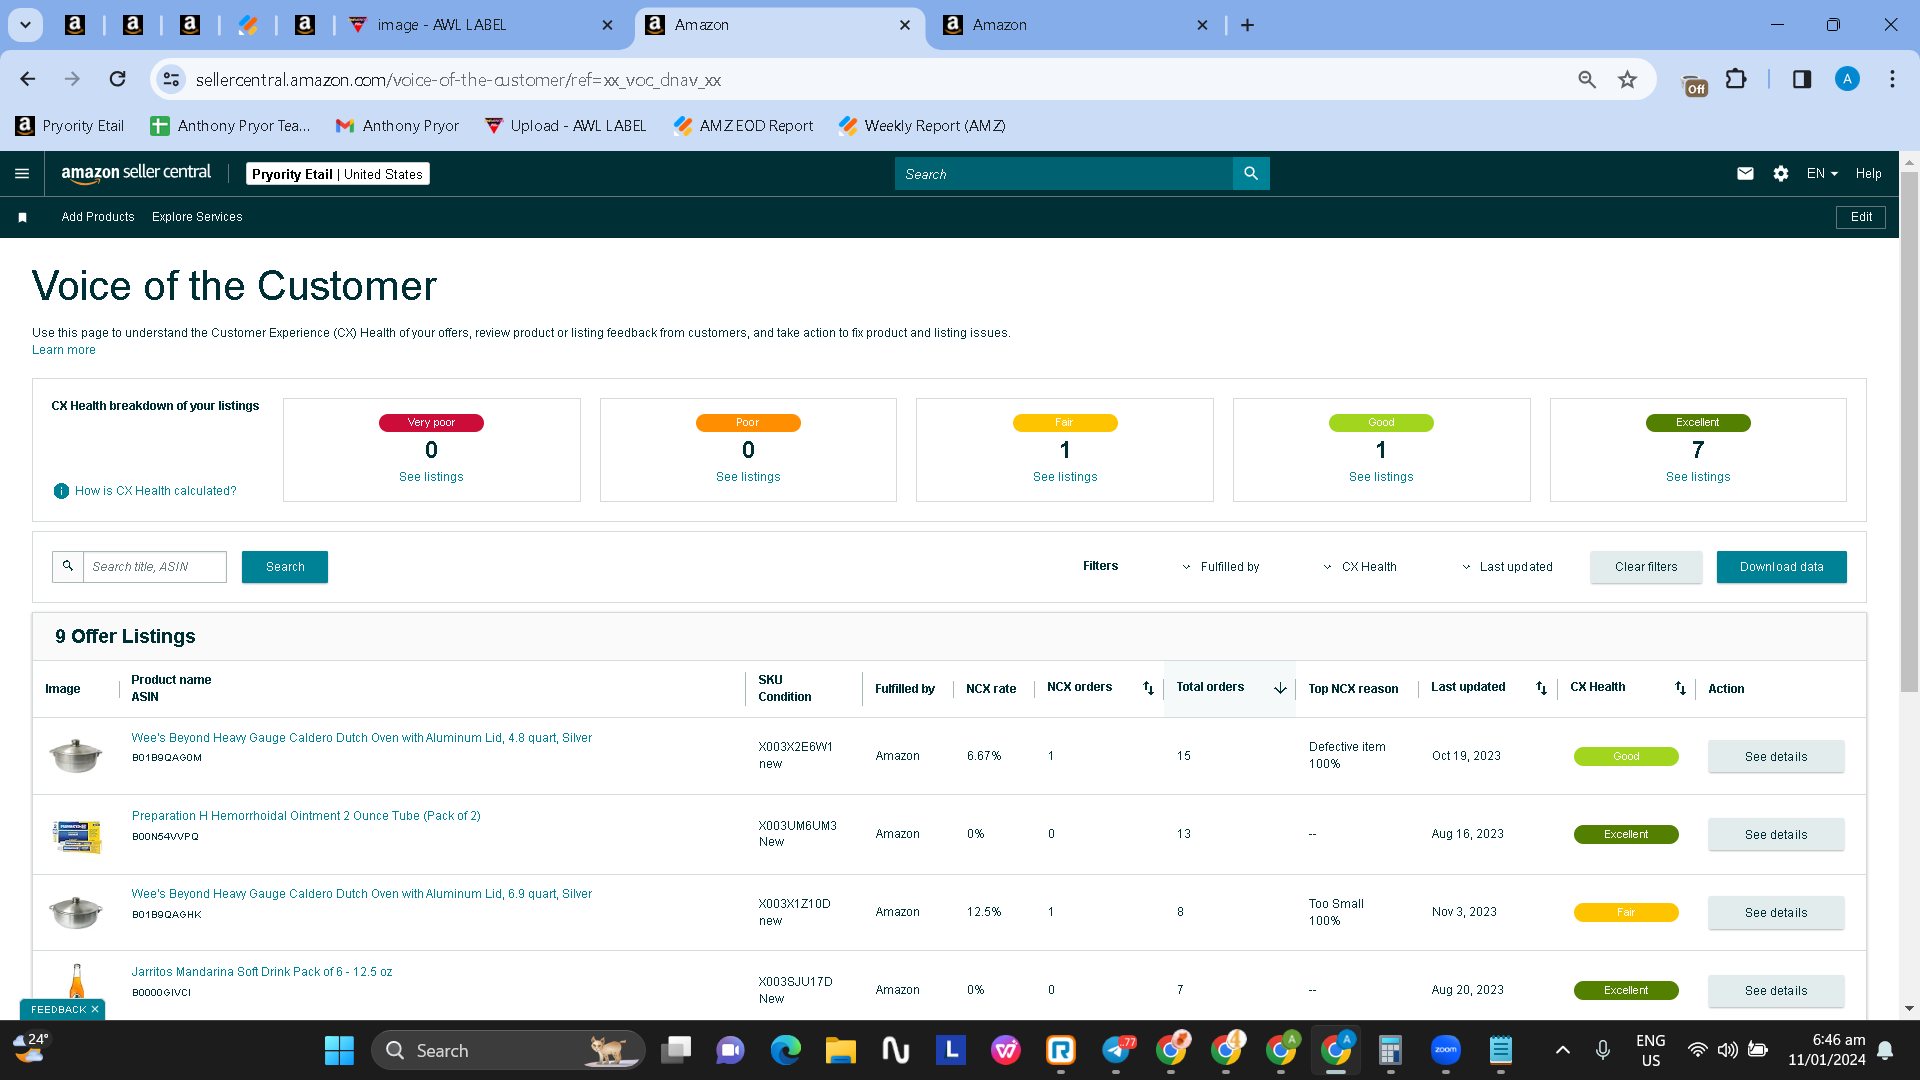Click the info icon beside CX Health calculated
This screenshot has width=1920, height=1080.
(61, 491)
